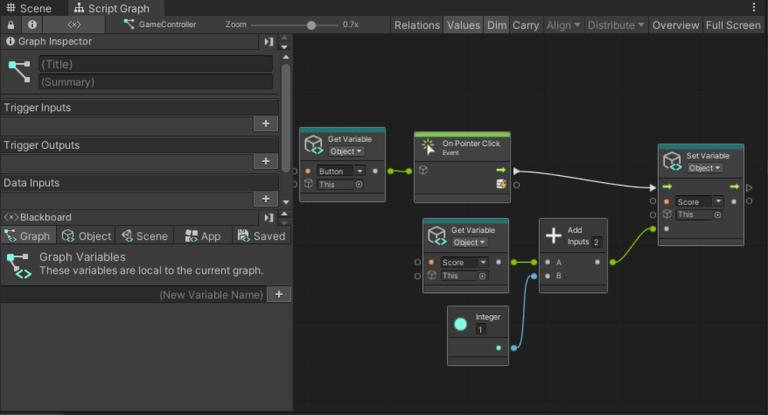Click the Set Variable node cube icon
Image resolution: width=768 pixels, height=415 pixels.
tap(673, 162)
